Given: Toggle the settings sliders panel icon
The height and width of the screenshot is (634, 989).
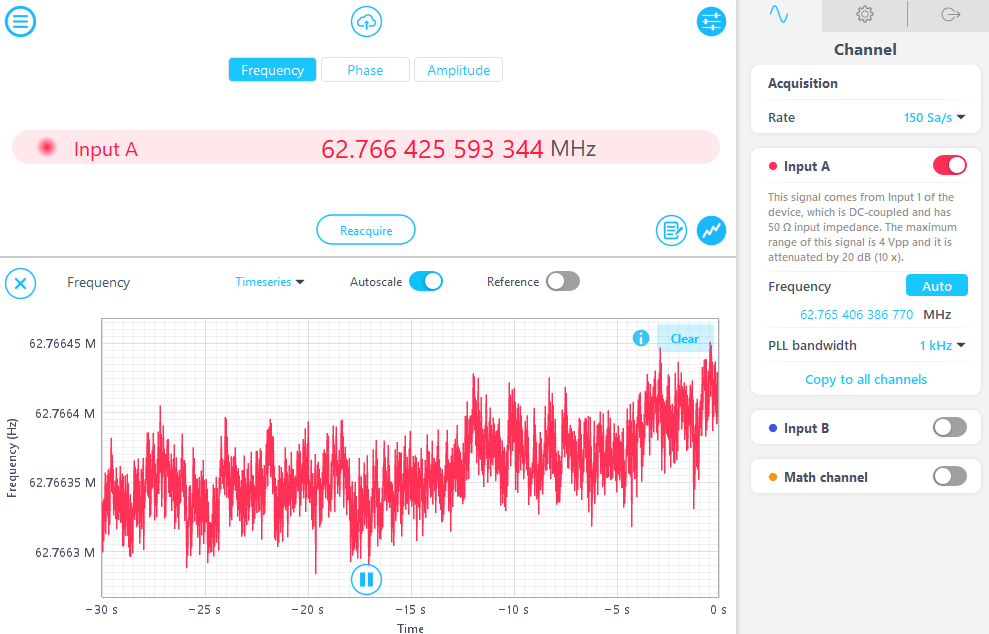Looking at the screenshot, I should tap(711, 21).
